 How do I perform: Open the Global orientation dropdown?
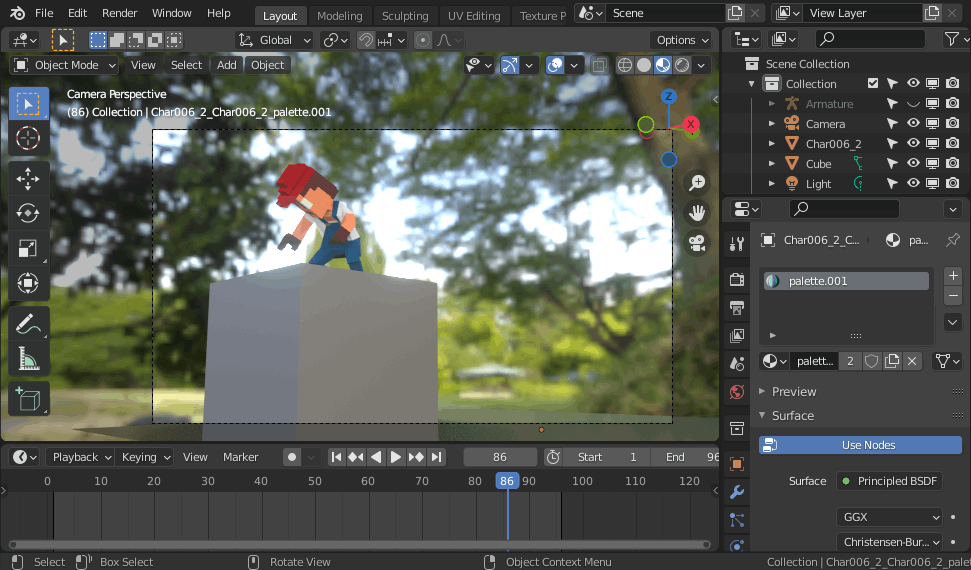(274, 40)
